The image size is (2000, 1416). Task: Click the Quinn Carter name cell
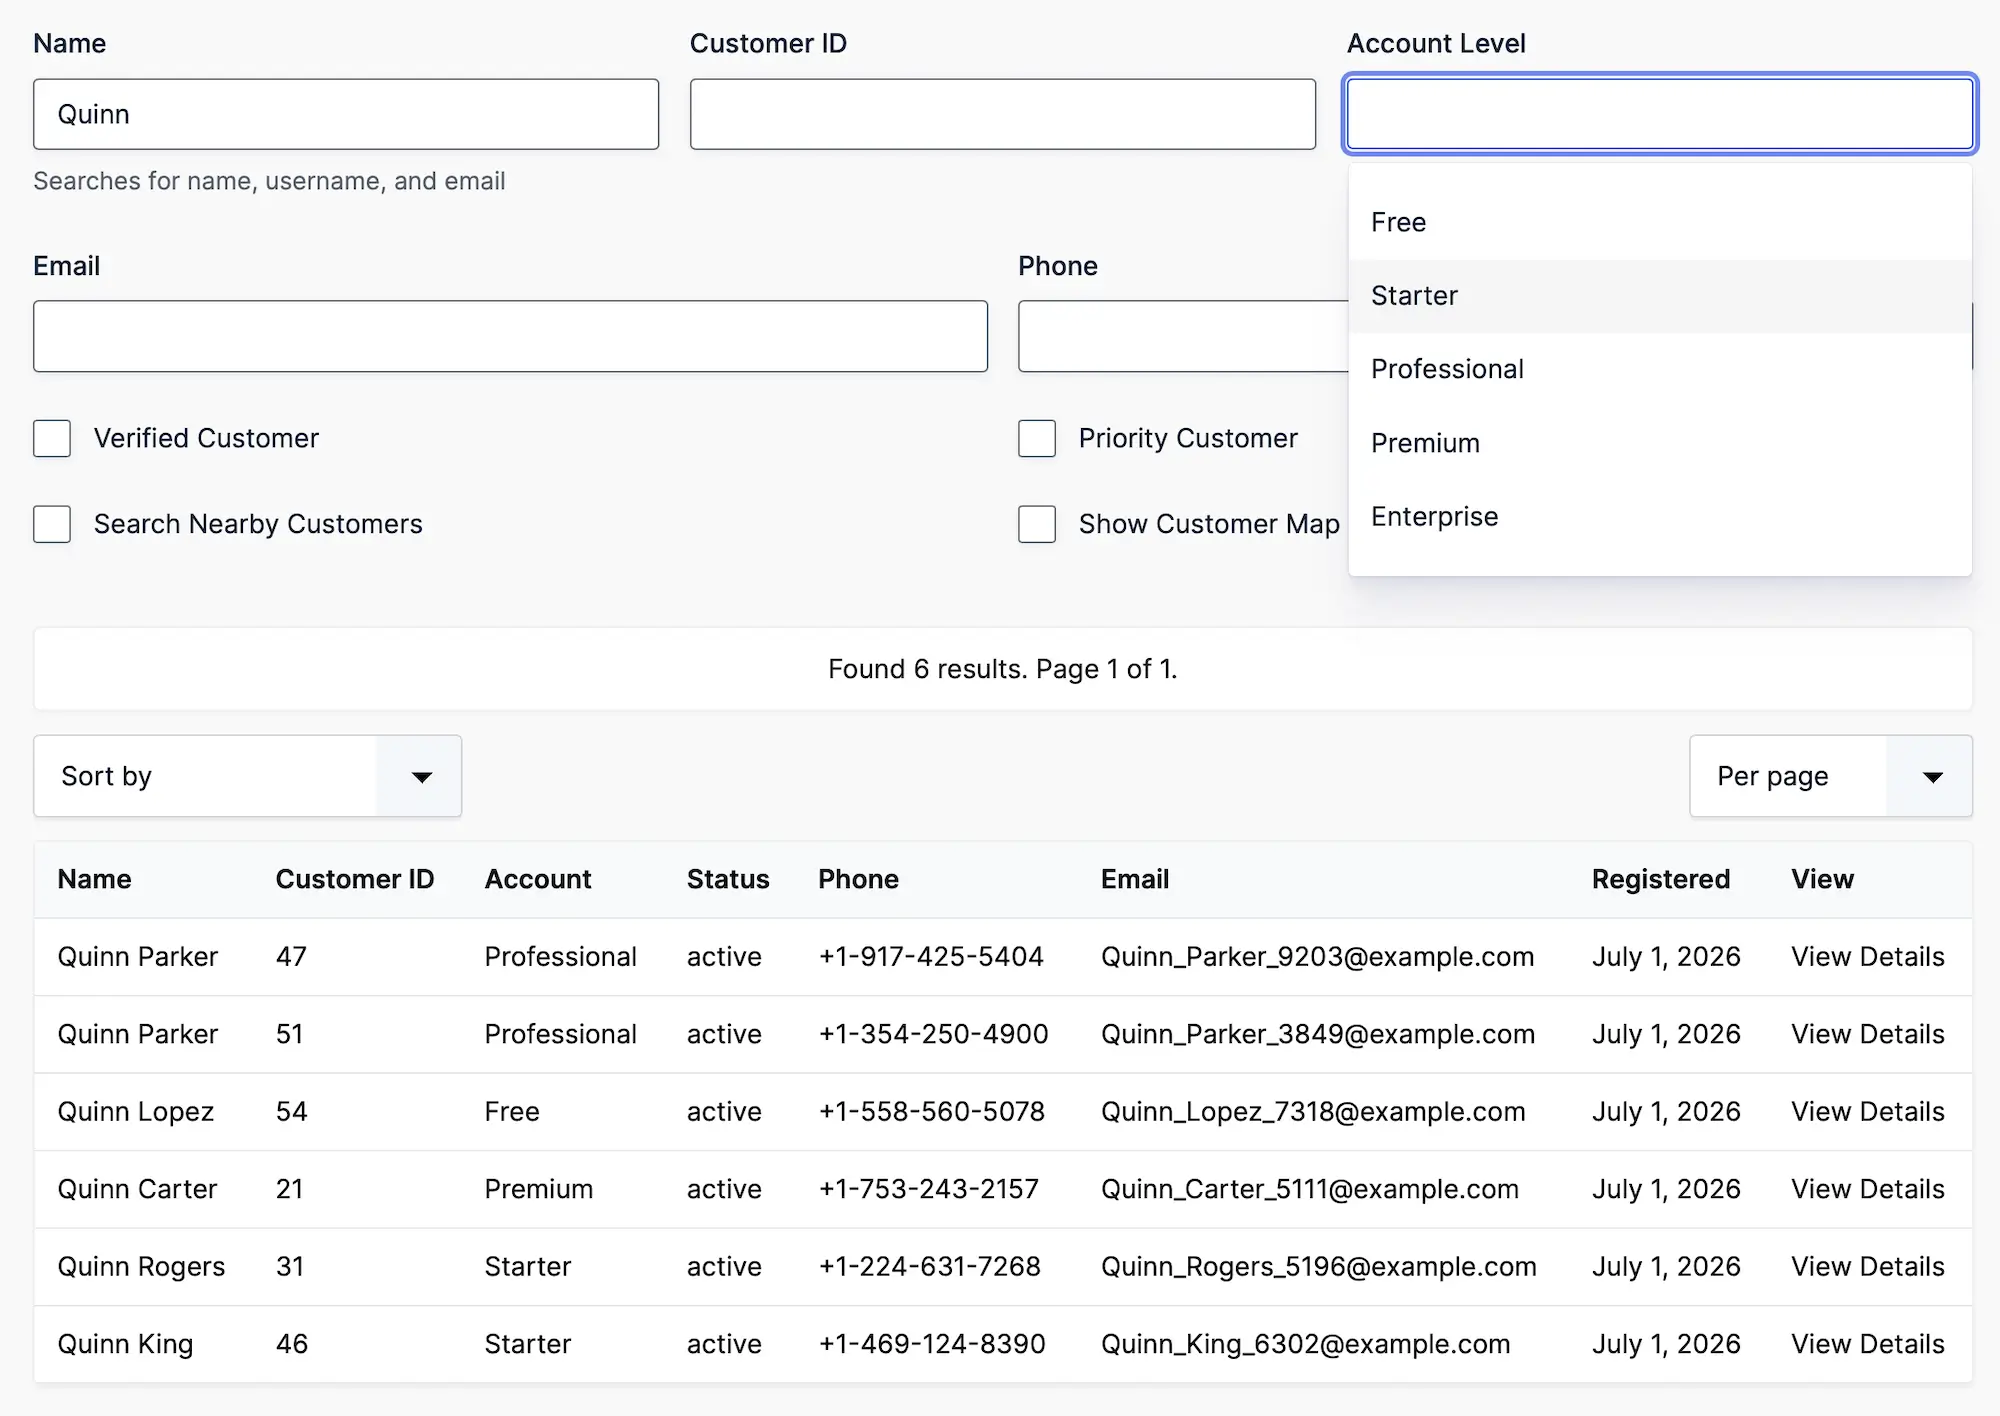(x=137, y=1189)
